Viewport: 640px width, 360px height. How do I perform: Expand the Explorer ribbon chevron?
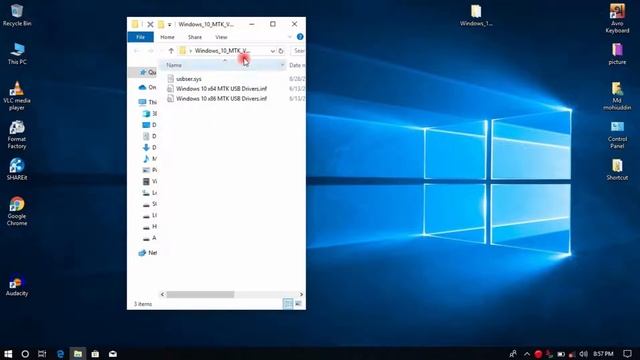pos(290,37)
